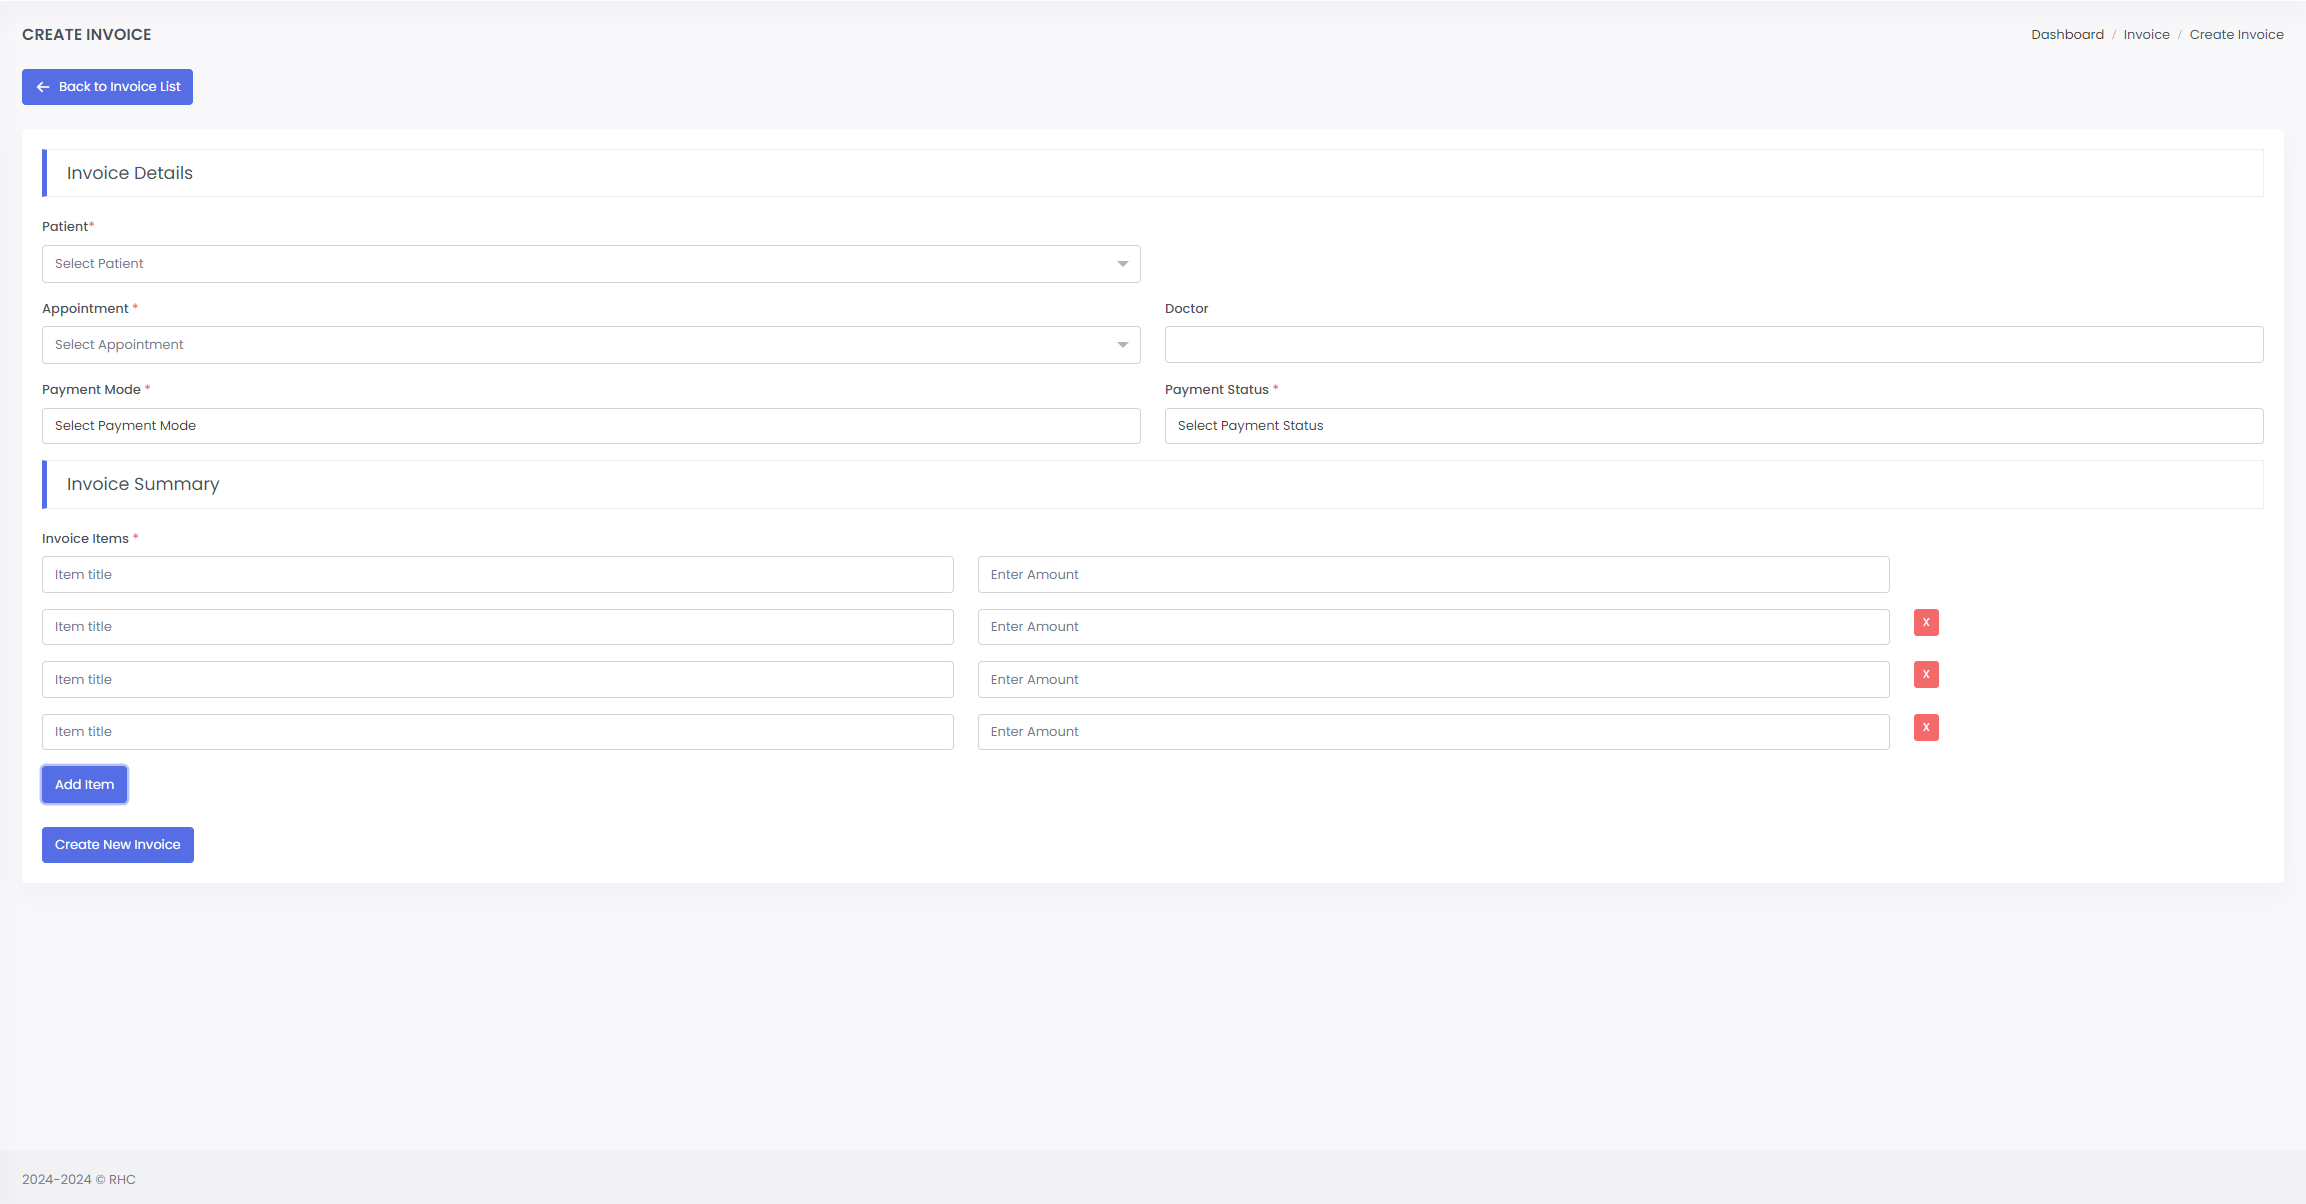Remove the second invoice item row
This screenshot has width=2306, height=1204.
click(1926, 623)
